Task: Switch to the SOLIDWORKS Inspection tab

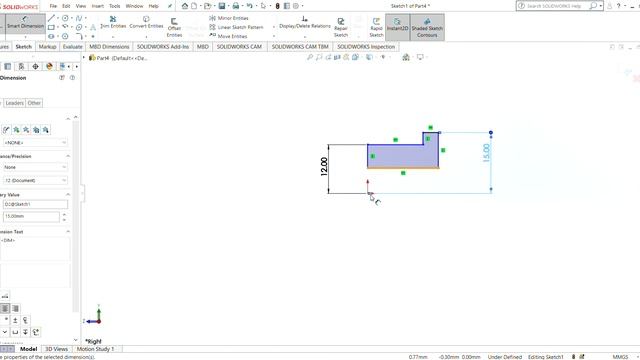Action: click(366, 47)
